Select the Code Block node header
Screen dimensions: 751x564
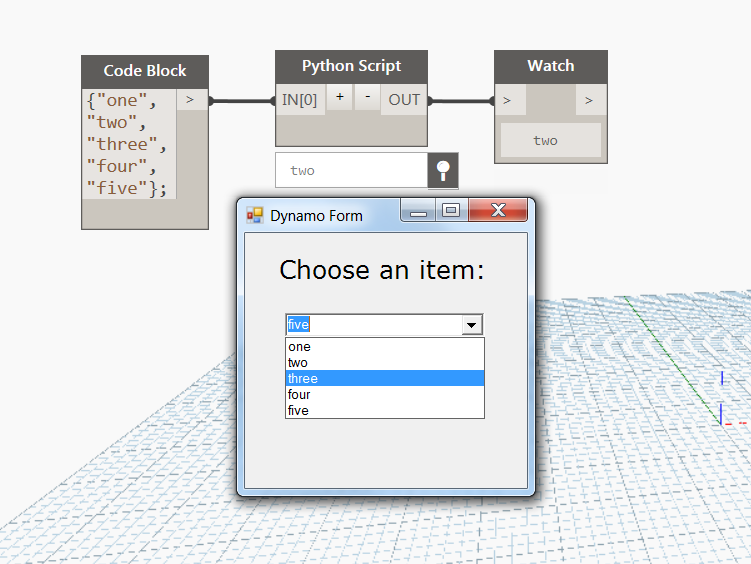145,71
